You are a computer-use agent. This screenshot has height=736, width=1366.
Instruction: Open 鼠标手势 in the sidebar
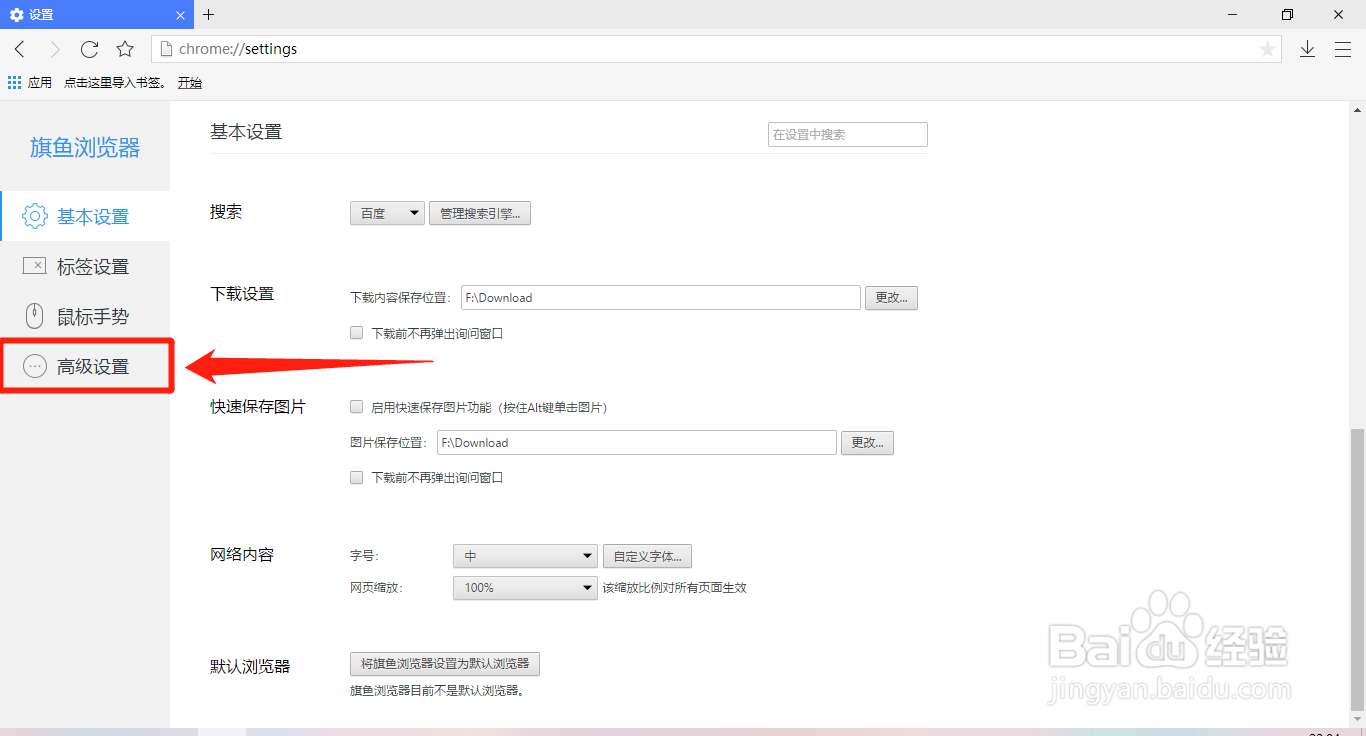click(x=86, y=316)
